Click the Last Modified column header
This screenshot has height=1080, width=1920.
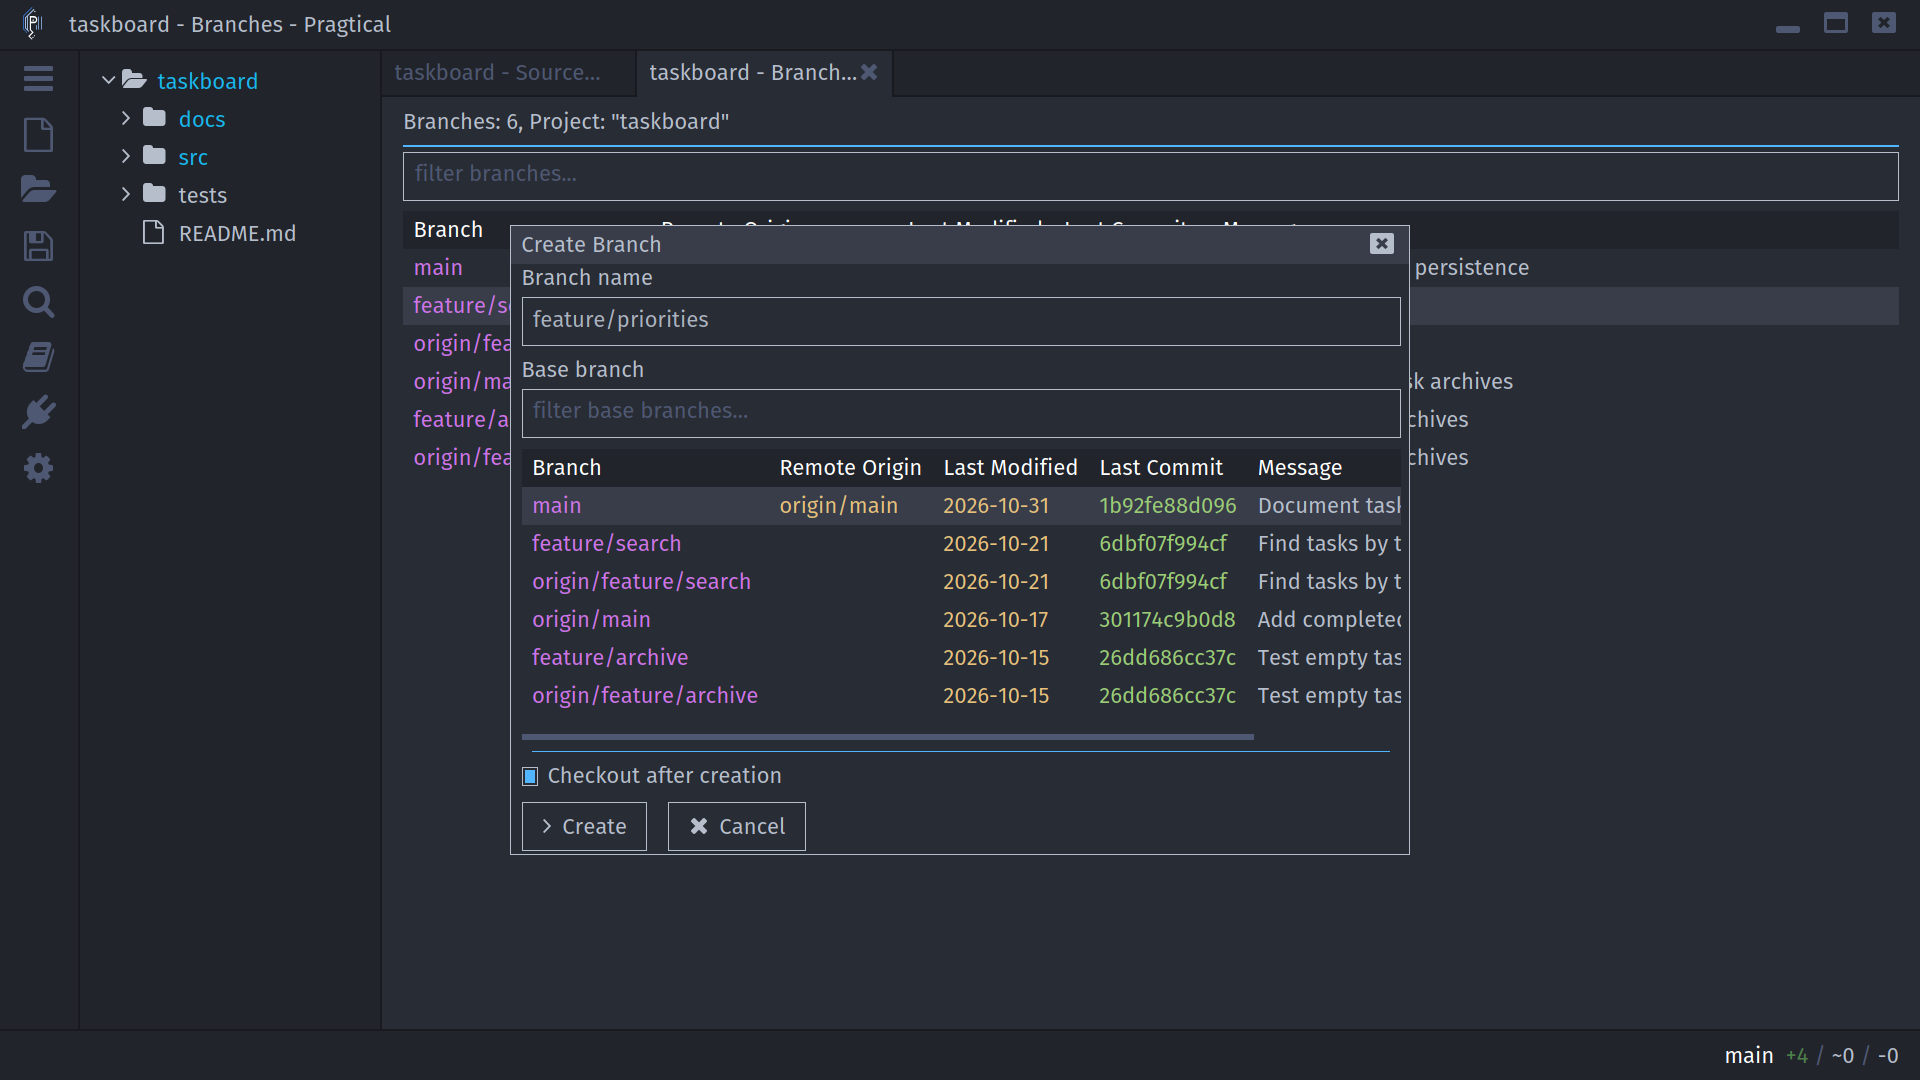click(1010, 468)
